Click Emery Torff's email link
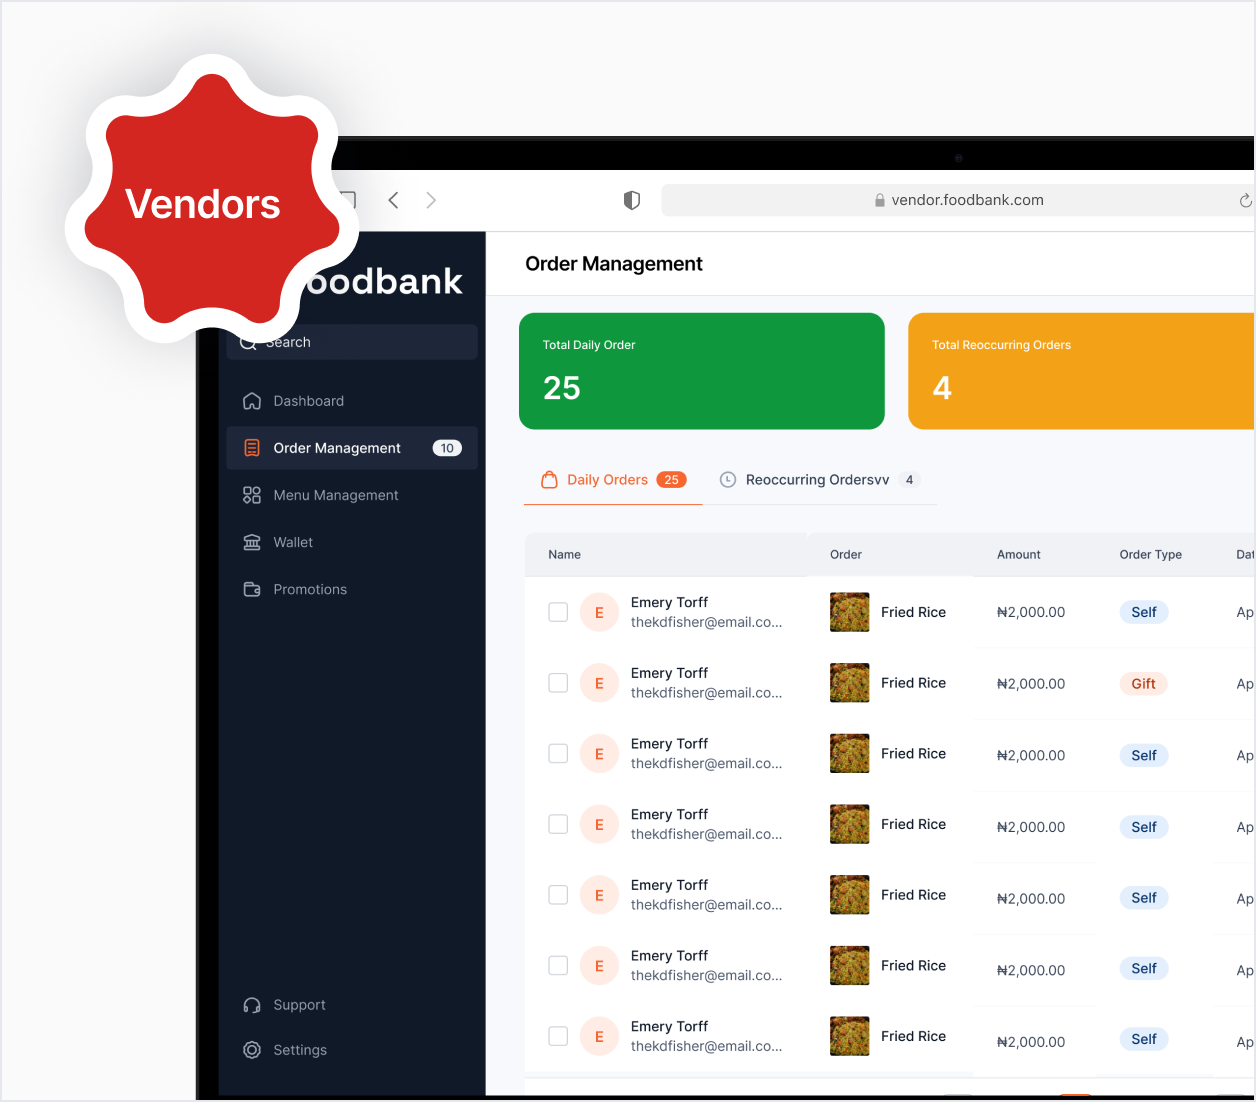 [x=706, y=622]
